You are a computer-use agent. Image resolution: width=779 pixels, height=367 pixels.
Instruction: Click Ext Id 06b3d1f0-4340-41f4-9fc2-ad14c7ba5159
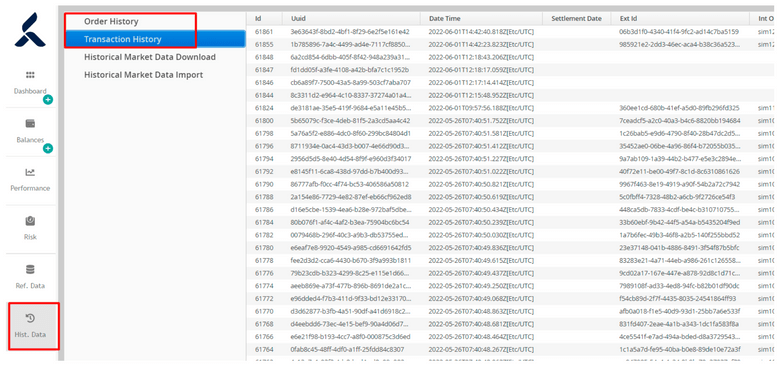click(679, 32)
